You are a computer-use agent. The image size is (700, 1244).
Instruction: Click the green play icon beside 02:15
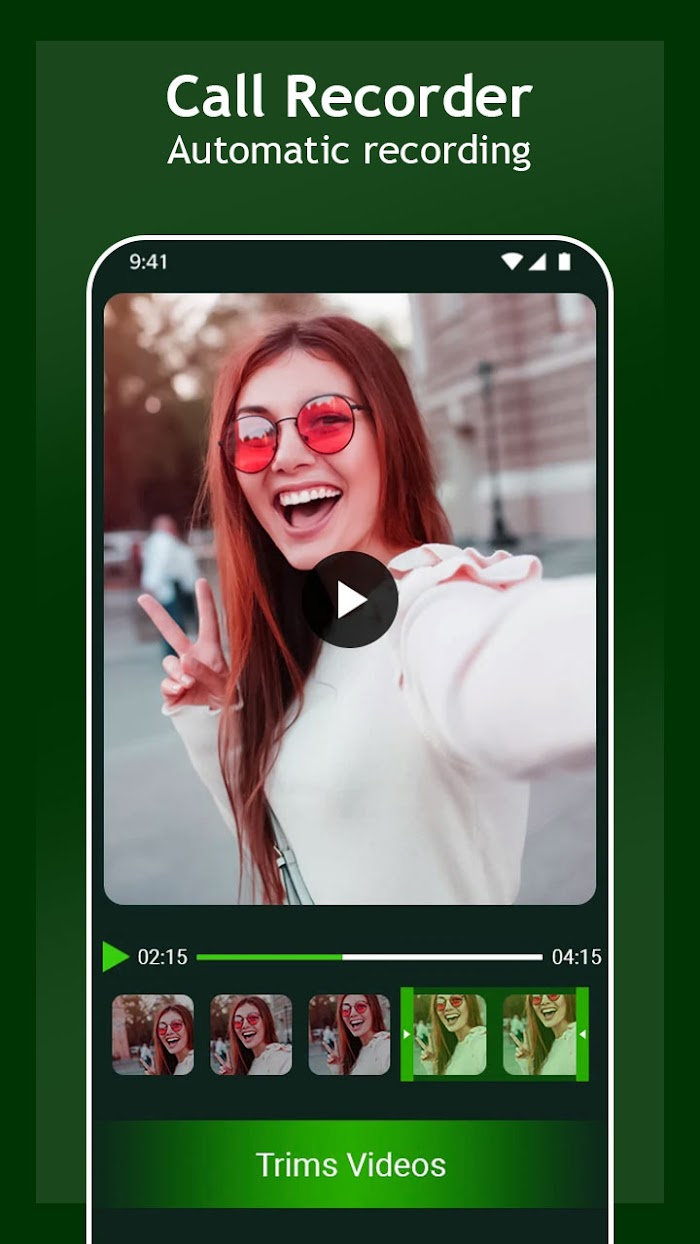[x=115, y=957]
